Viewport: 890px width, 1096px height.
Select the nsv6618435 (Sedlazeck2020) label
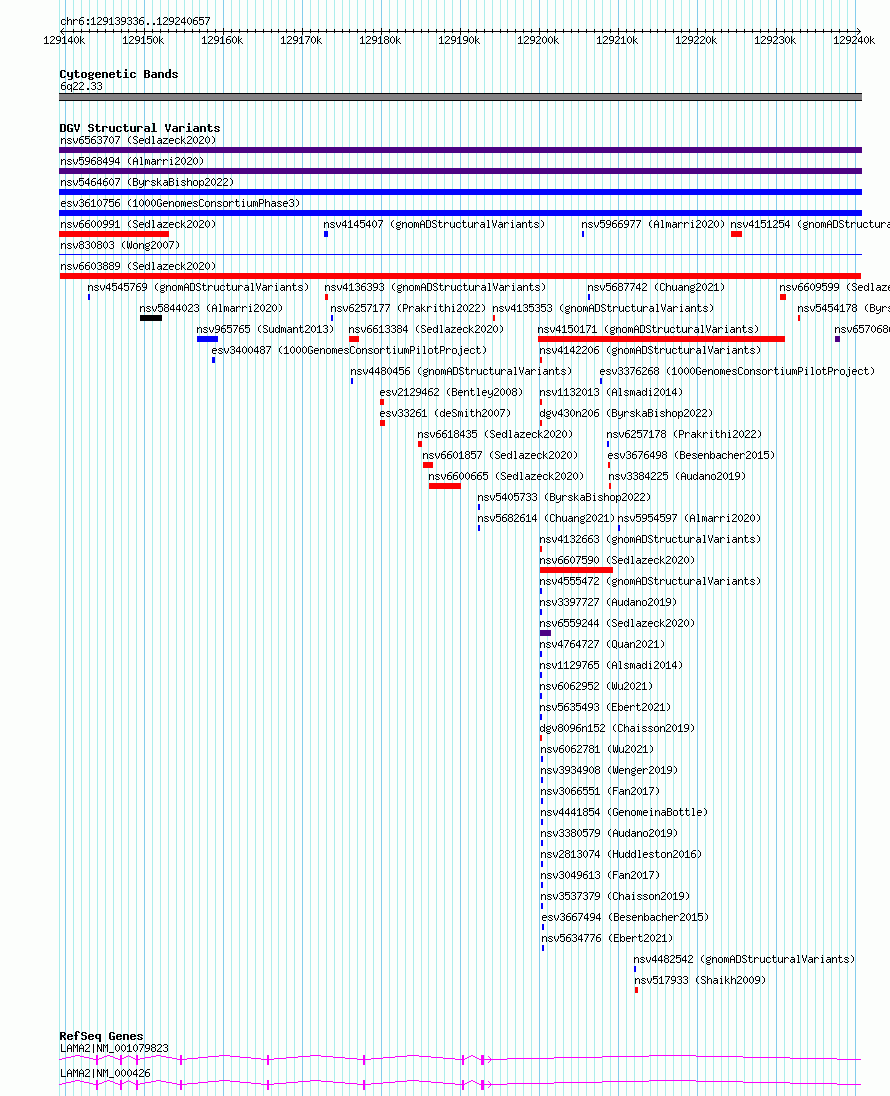tap(495, 434)
